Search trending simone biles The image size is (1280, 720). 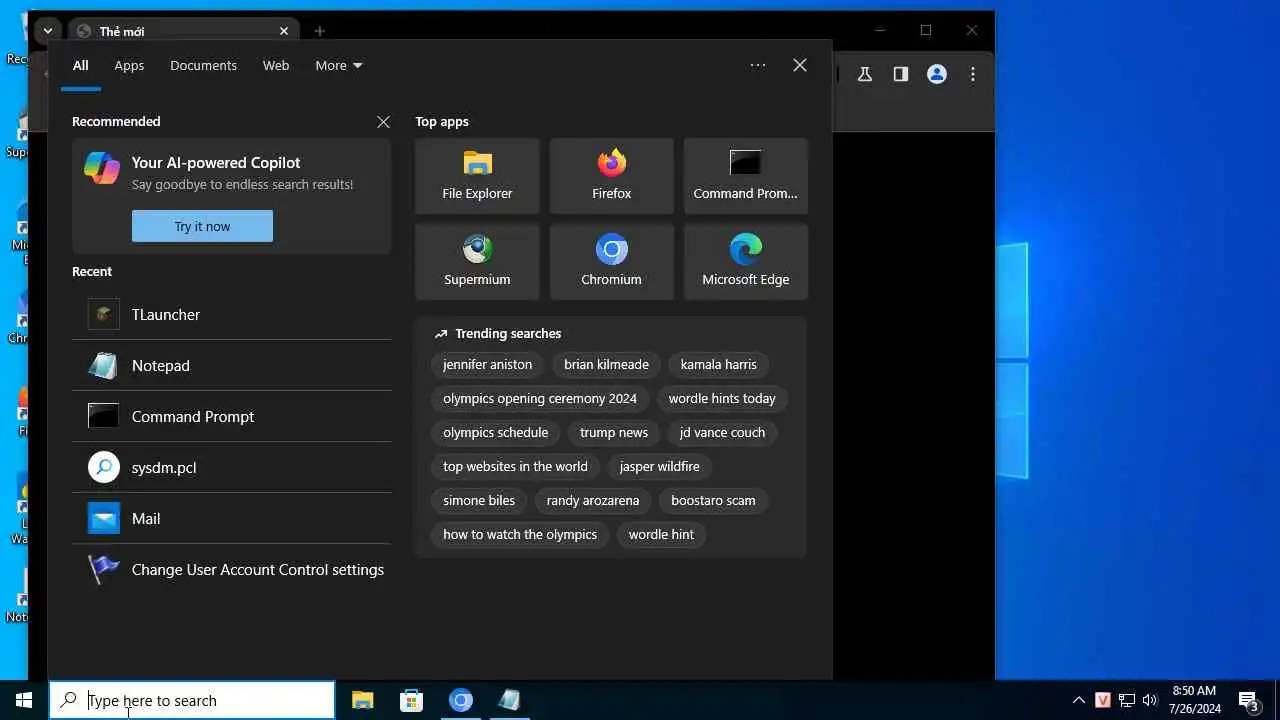coord(479,500)
